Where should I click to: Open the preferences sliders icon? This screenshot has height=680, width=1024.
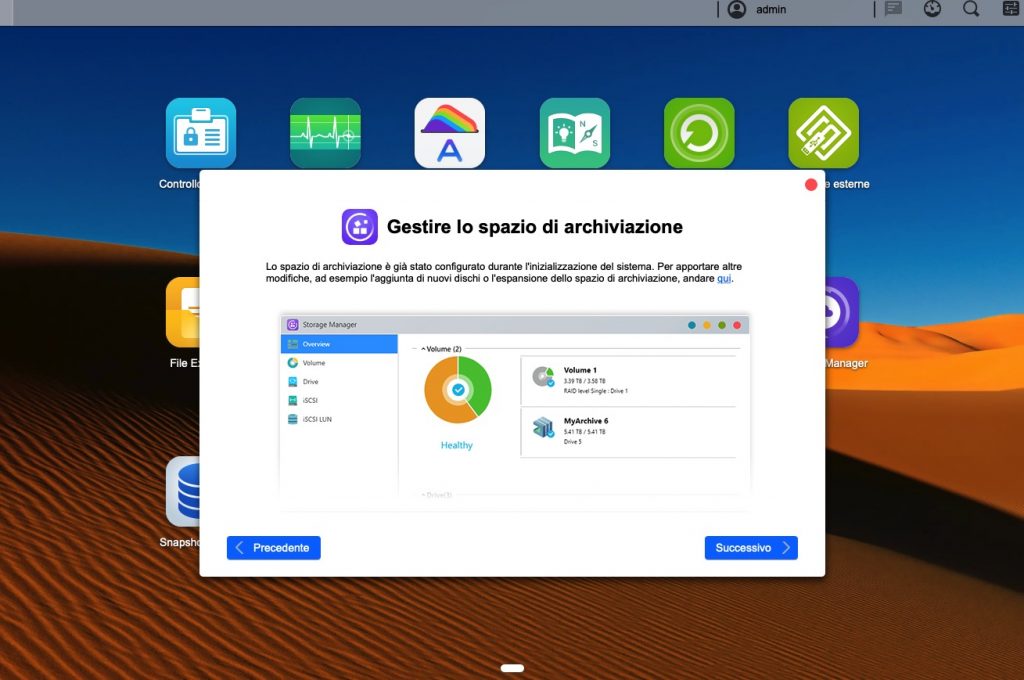1010,9
